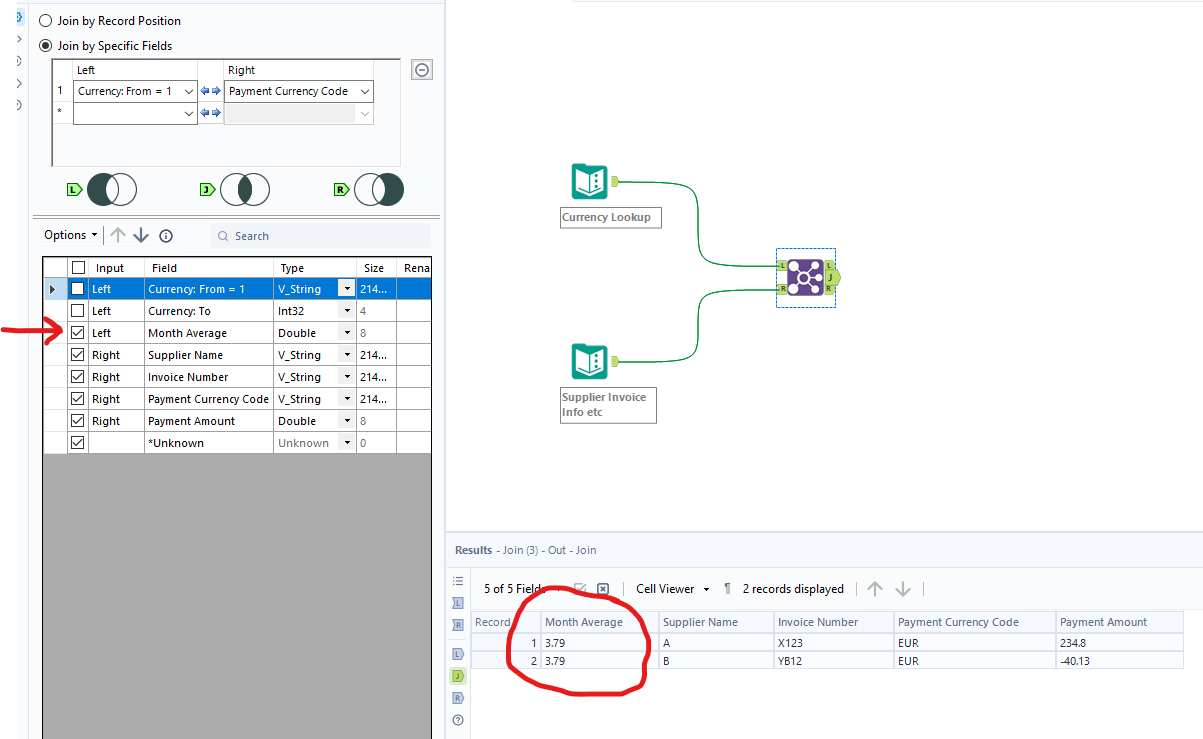
Task: Click the minus button to remove join condition
Action: pos(421,69)
